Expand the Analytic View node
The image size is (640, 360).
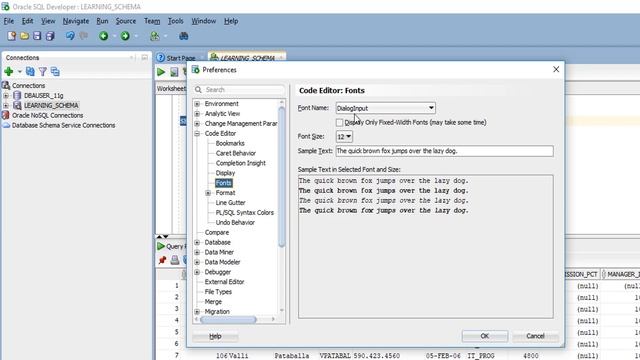point(197,113)
